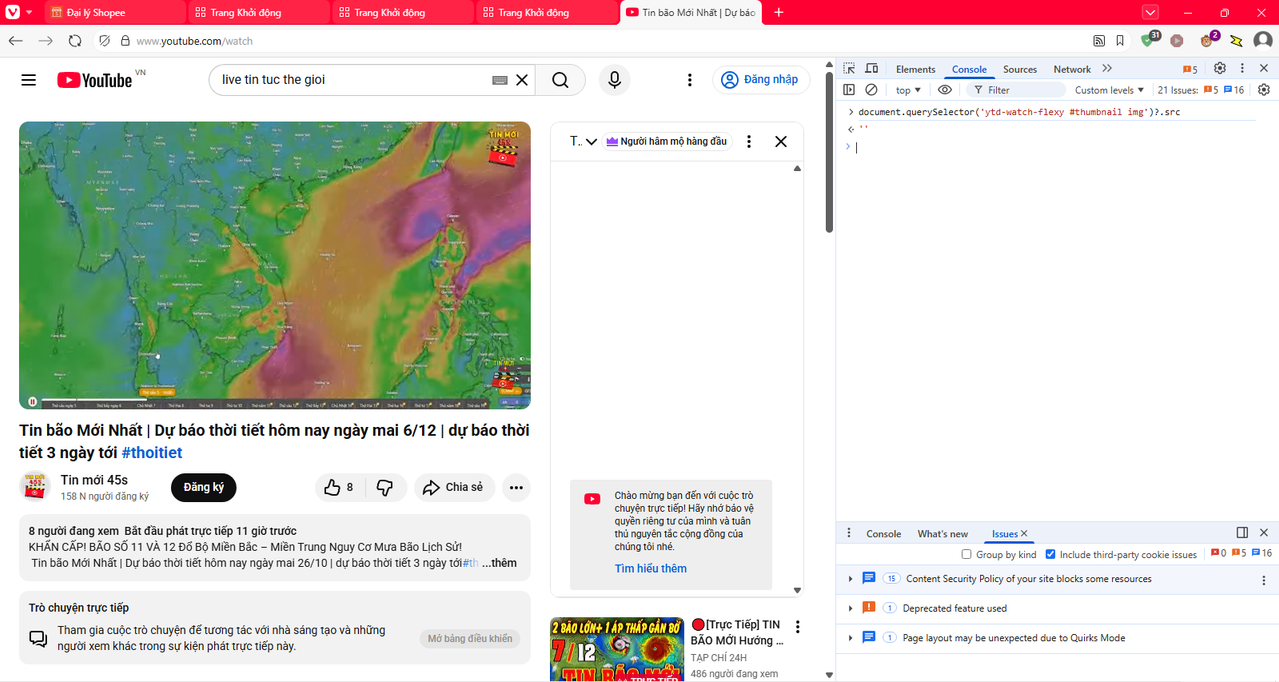The width and height of the screenshot is (1279, 682).
Task: Show the console sidebar panel icon
Action: click(849, 90)
